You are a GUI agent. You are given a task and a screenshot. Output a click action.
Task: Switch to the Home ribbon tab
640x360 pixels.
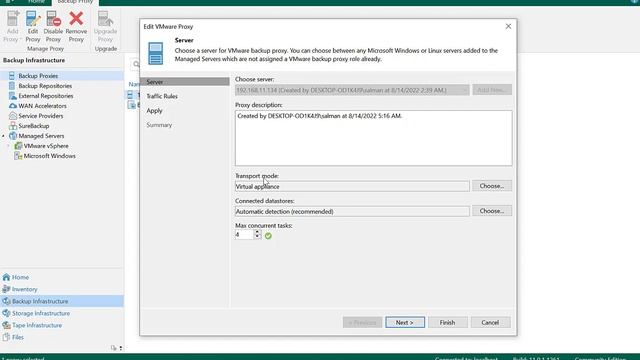(x=36, y=2)
